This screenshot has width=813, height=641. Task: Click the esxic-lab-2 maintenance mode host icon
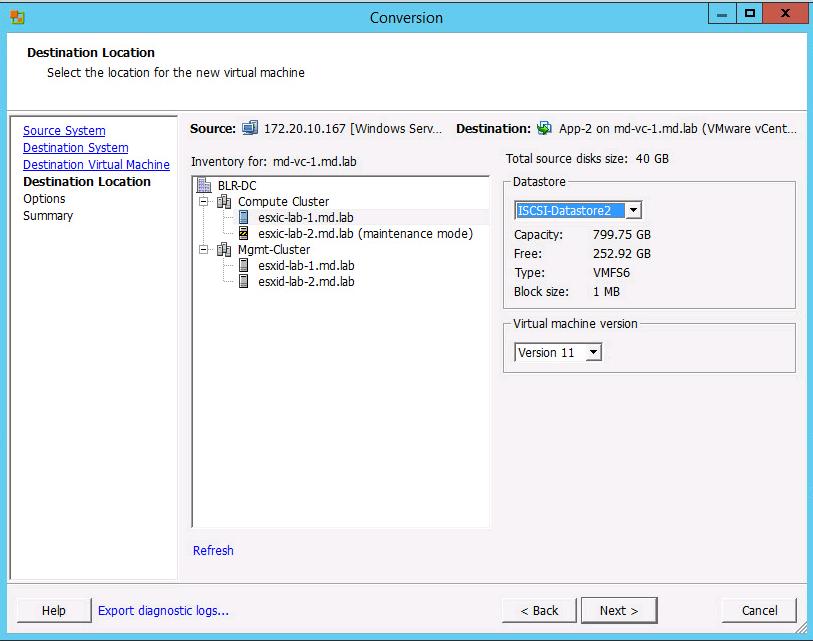(x=244, y=233)
